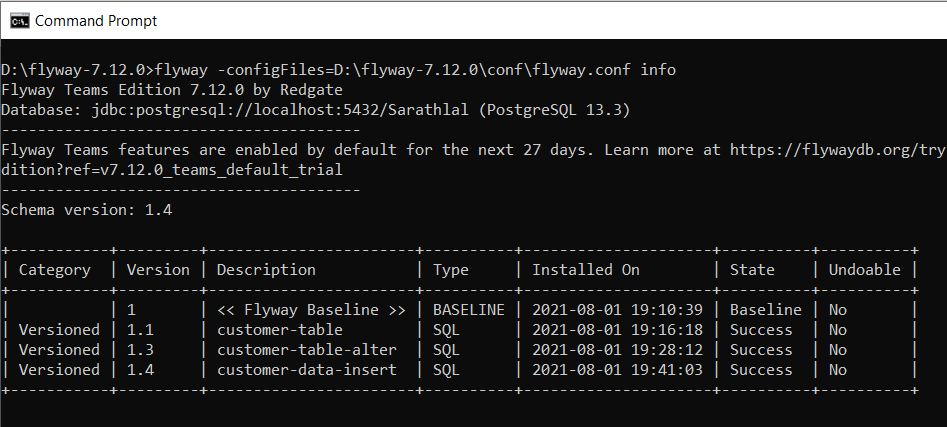Click the Type column header

pos(450,269)
